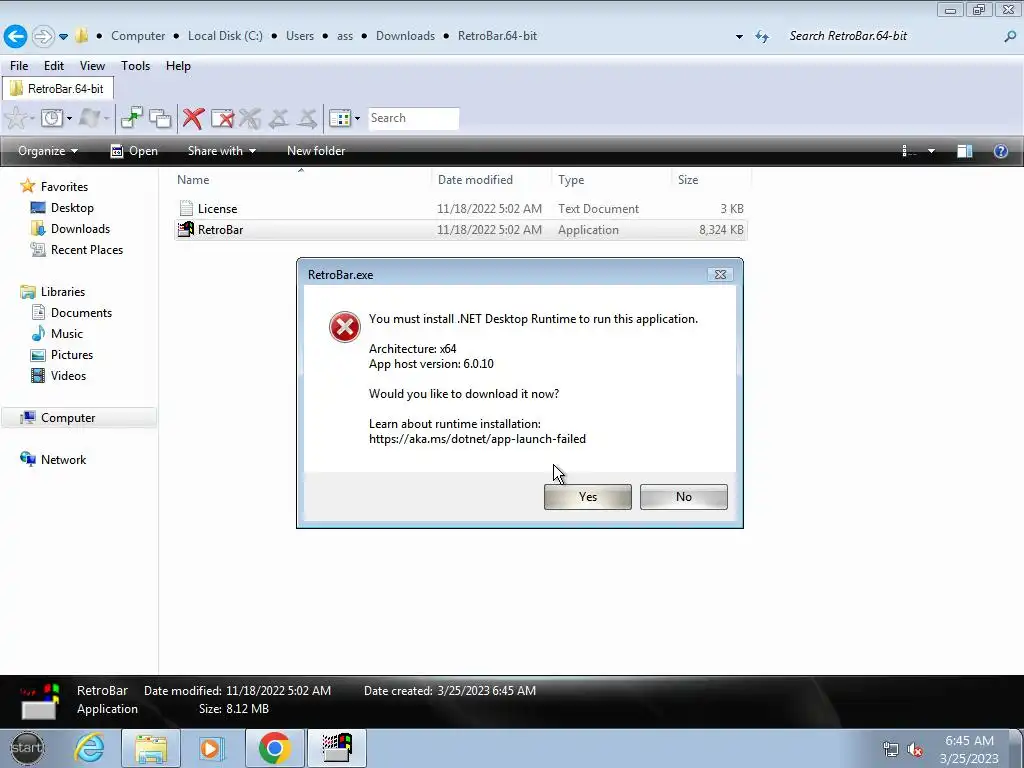Open Windows Explorer from the taskbar

[151, 748]
